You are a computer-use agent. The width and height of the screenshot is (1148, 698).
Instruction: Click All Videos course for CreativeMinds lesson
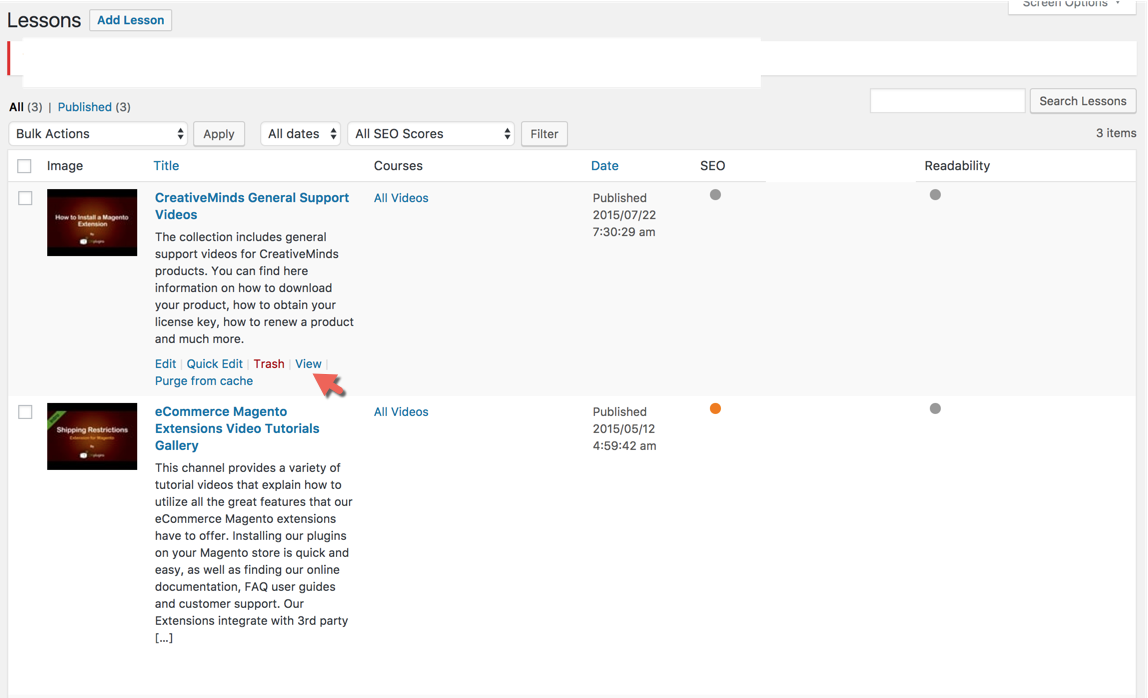click(x=401, y=198)
